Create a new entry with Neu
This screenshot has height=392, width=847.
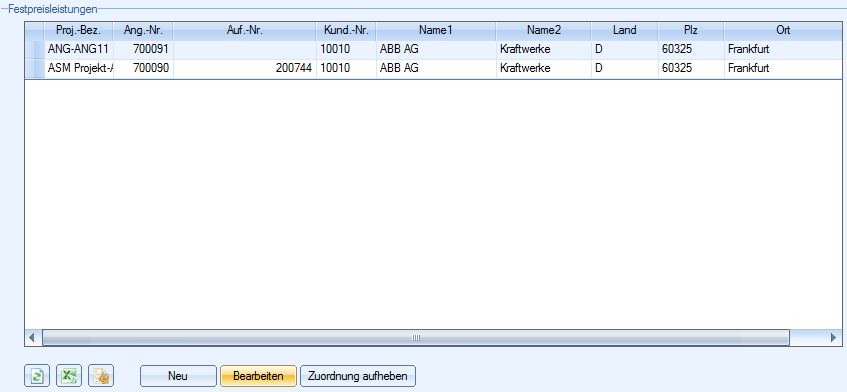[178, 376]
